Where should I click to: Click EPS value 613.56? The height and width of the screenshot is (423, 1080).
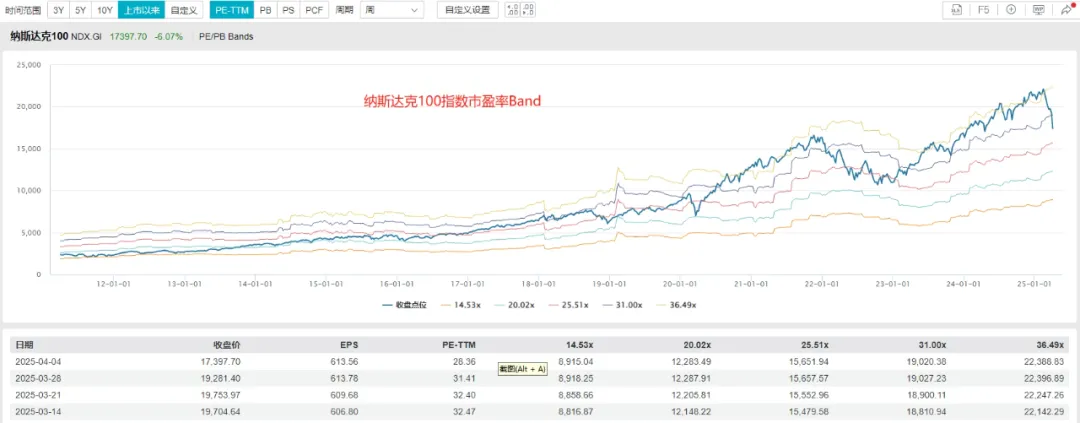pos(346,361)
